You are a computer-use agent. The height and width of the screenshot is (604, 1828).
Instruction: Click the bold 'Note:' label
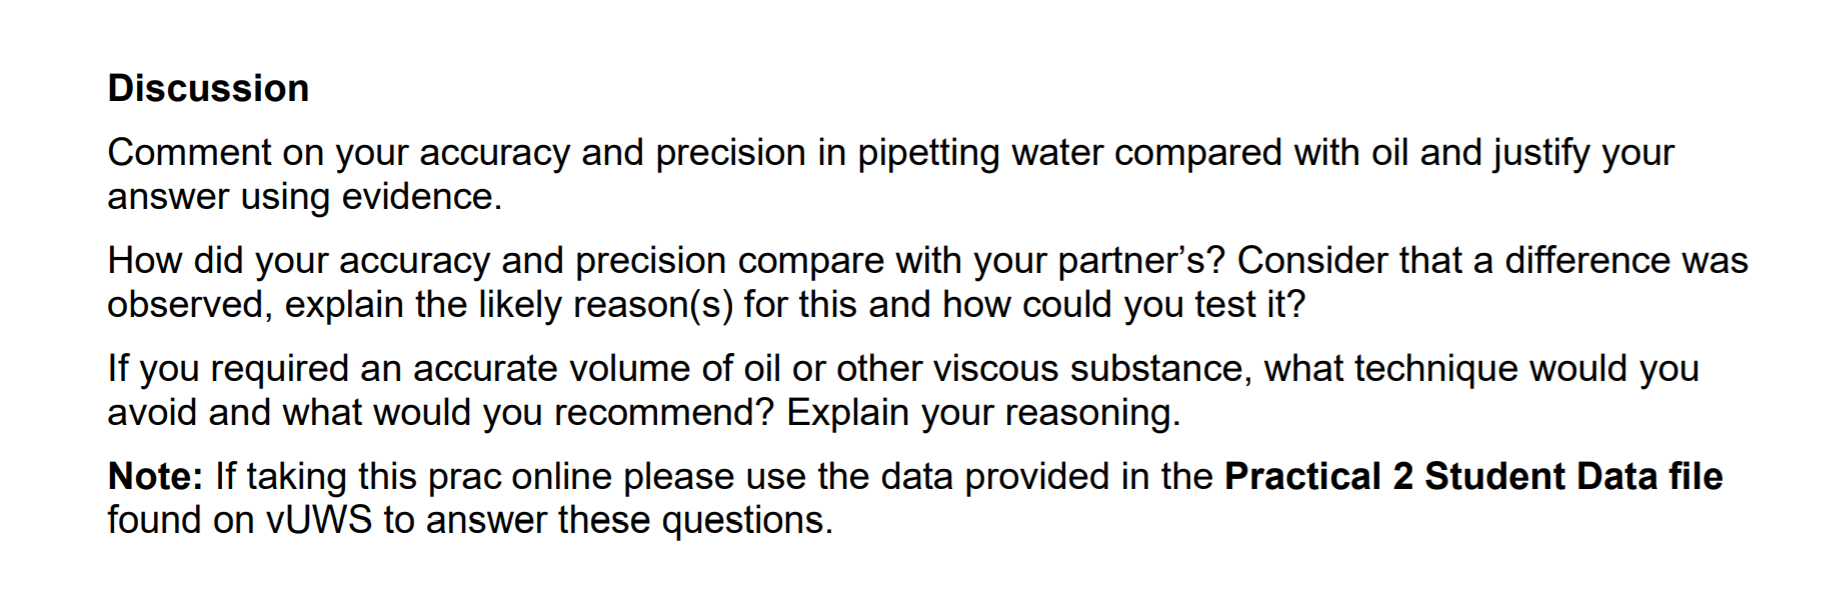point(156,476)
